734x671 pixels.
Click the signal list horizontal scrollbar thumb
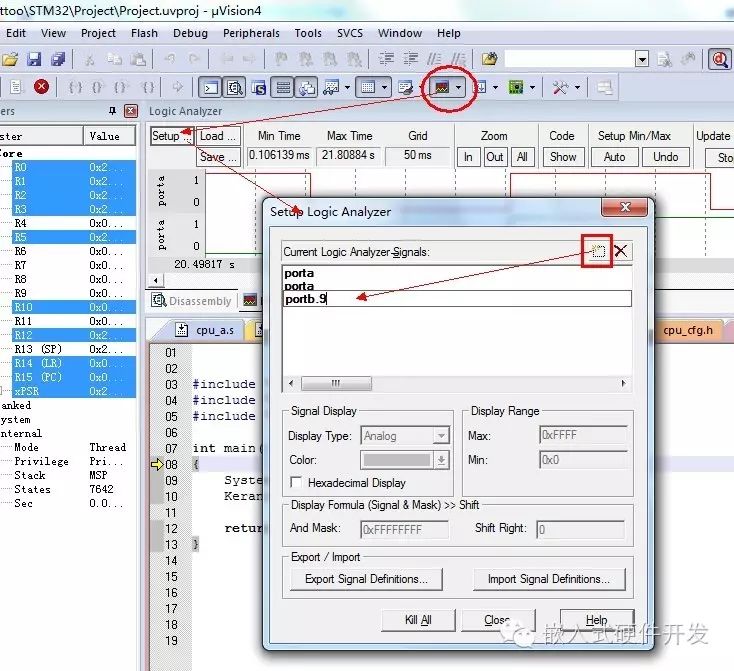pyautogui.click(x=336, y=383)
